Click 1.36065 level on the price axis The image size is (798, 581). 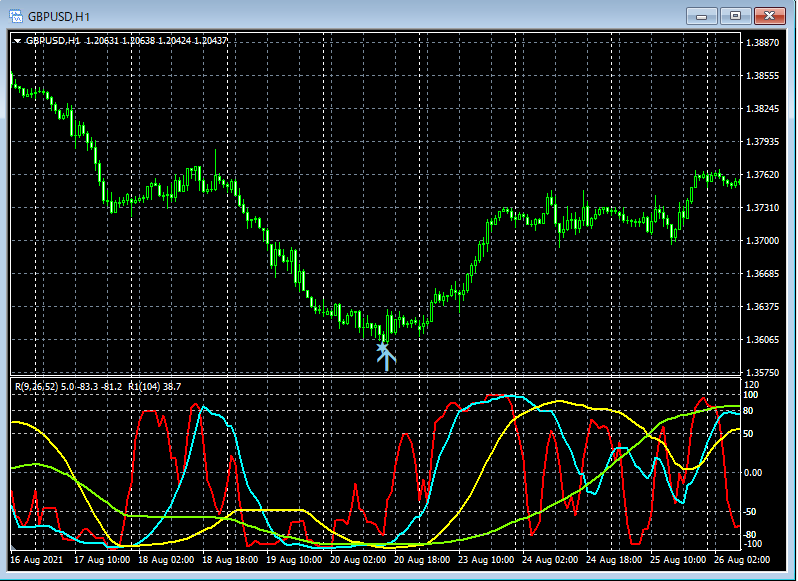tap(763, 340)
